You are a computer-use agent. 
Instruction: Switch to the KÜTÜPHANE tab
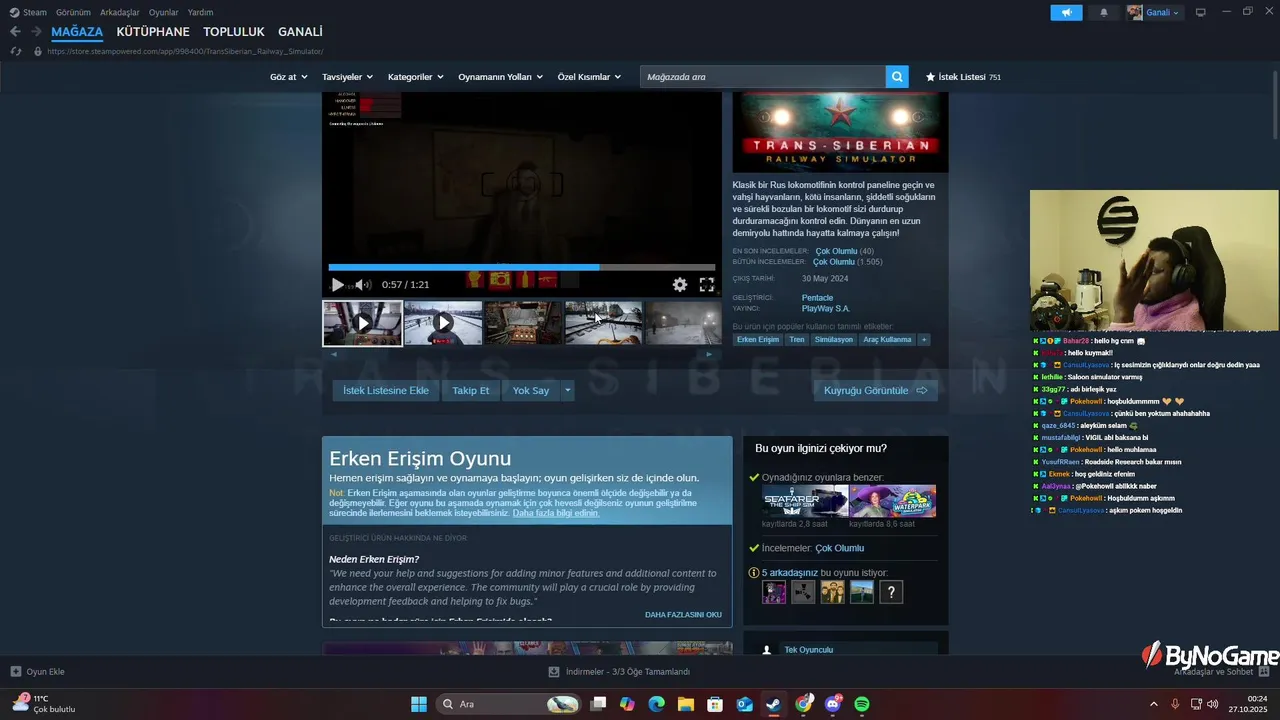(x=153, y=32)
